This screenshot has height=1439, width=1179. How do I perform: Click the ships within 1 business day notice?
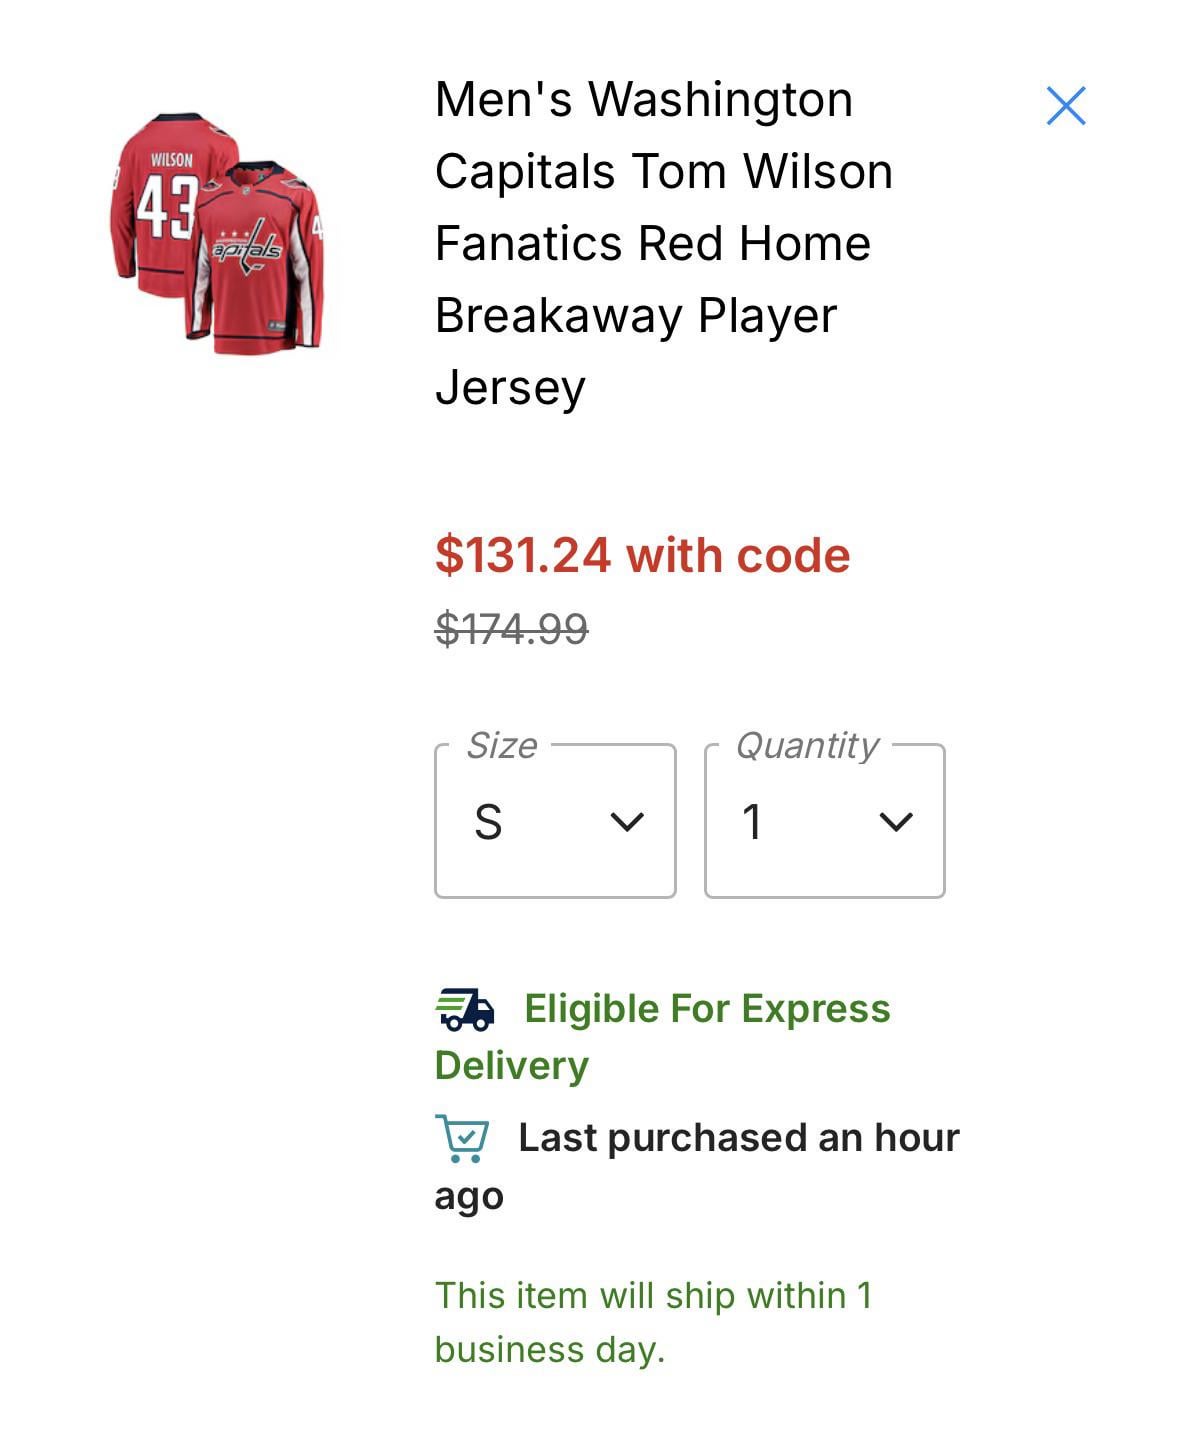653,1322
